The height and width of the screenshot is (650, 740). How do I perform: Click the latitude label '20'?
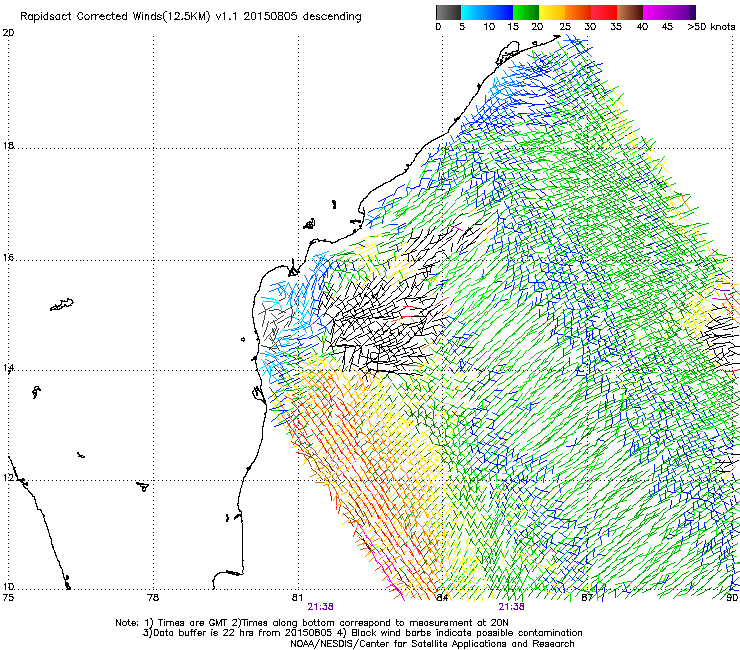pos(8,33)
